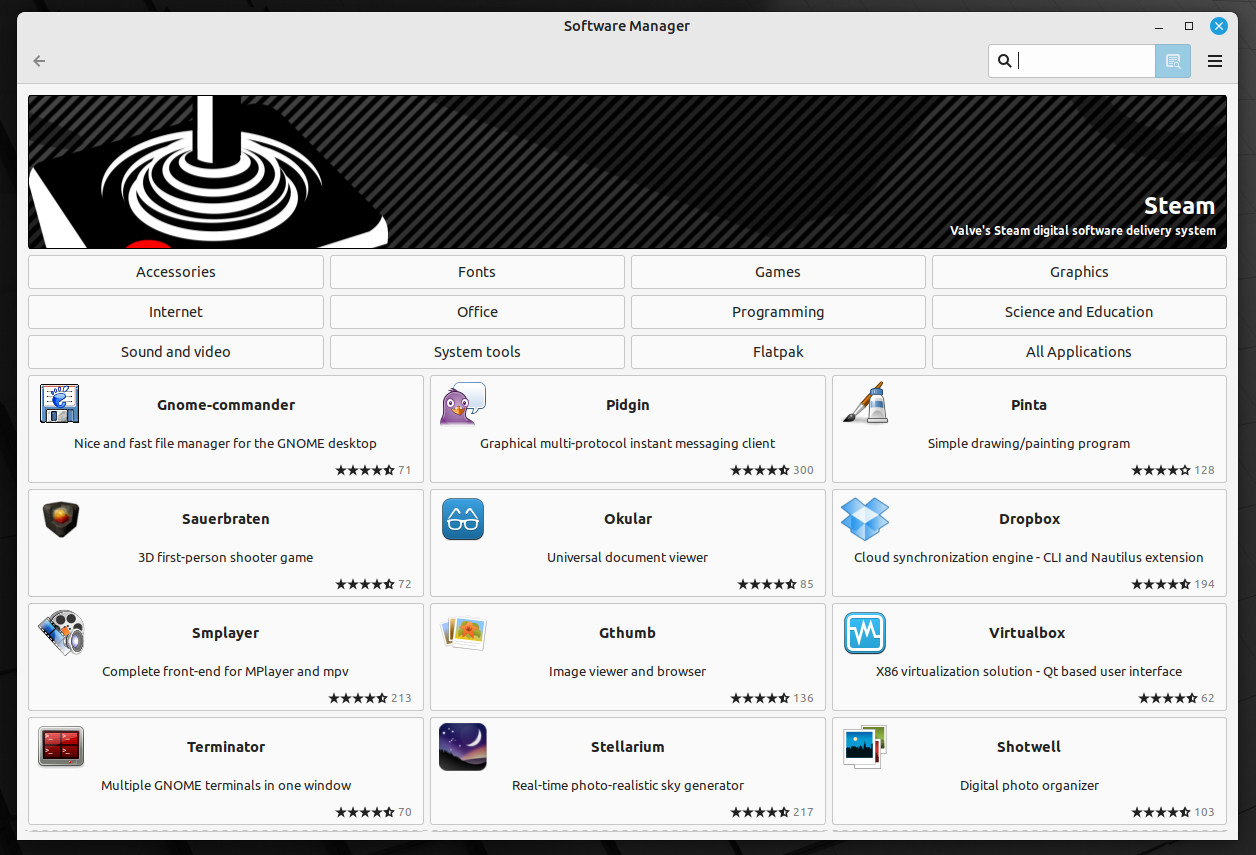Click "Complete front-end for MPlayer and mpv" text
The height and width of the screenshot is (855, 1256).
pos(226,671)
